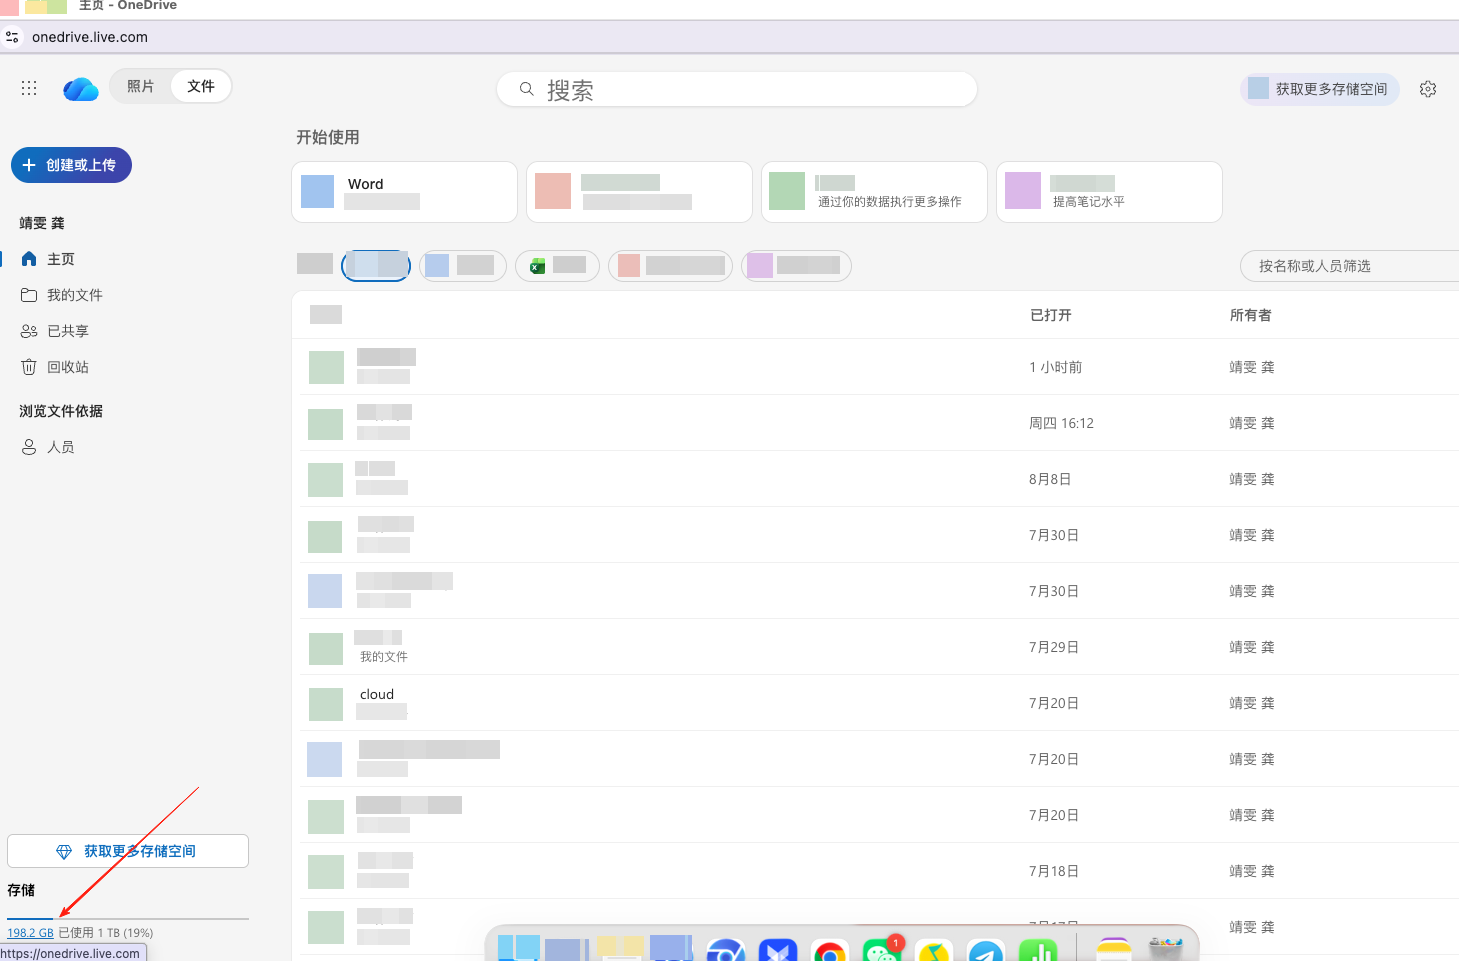
Task: Click the storage usage progress bar
Action: pos(128,918)
